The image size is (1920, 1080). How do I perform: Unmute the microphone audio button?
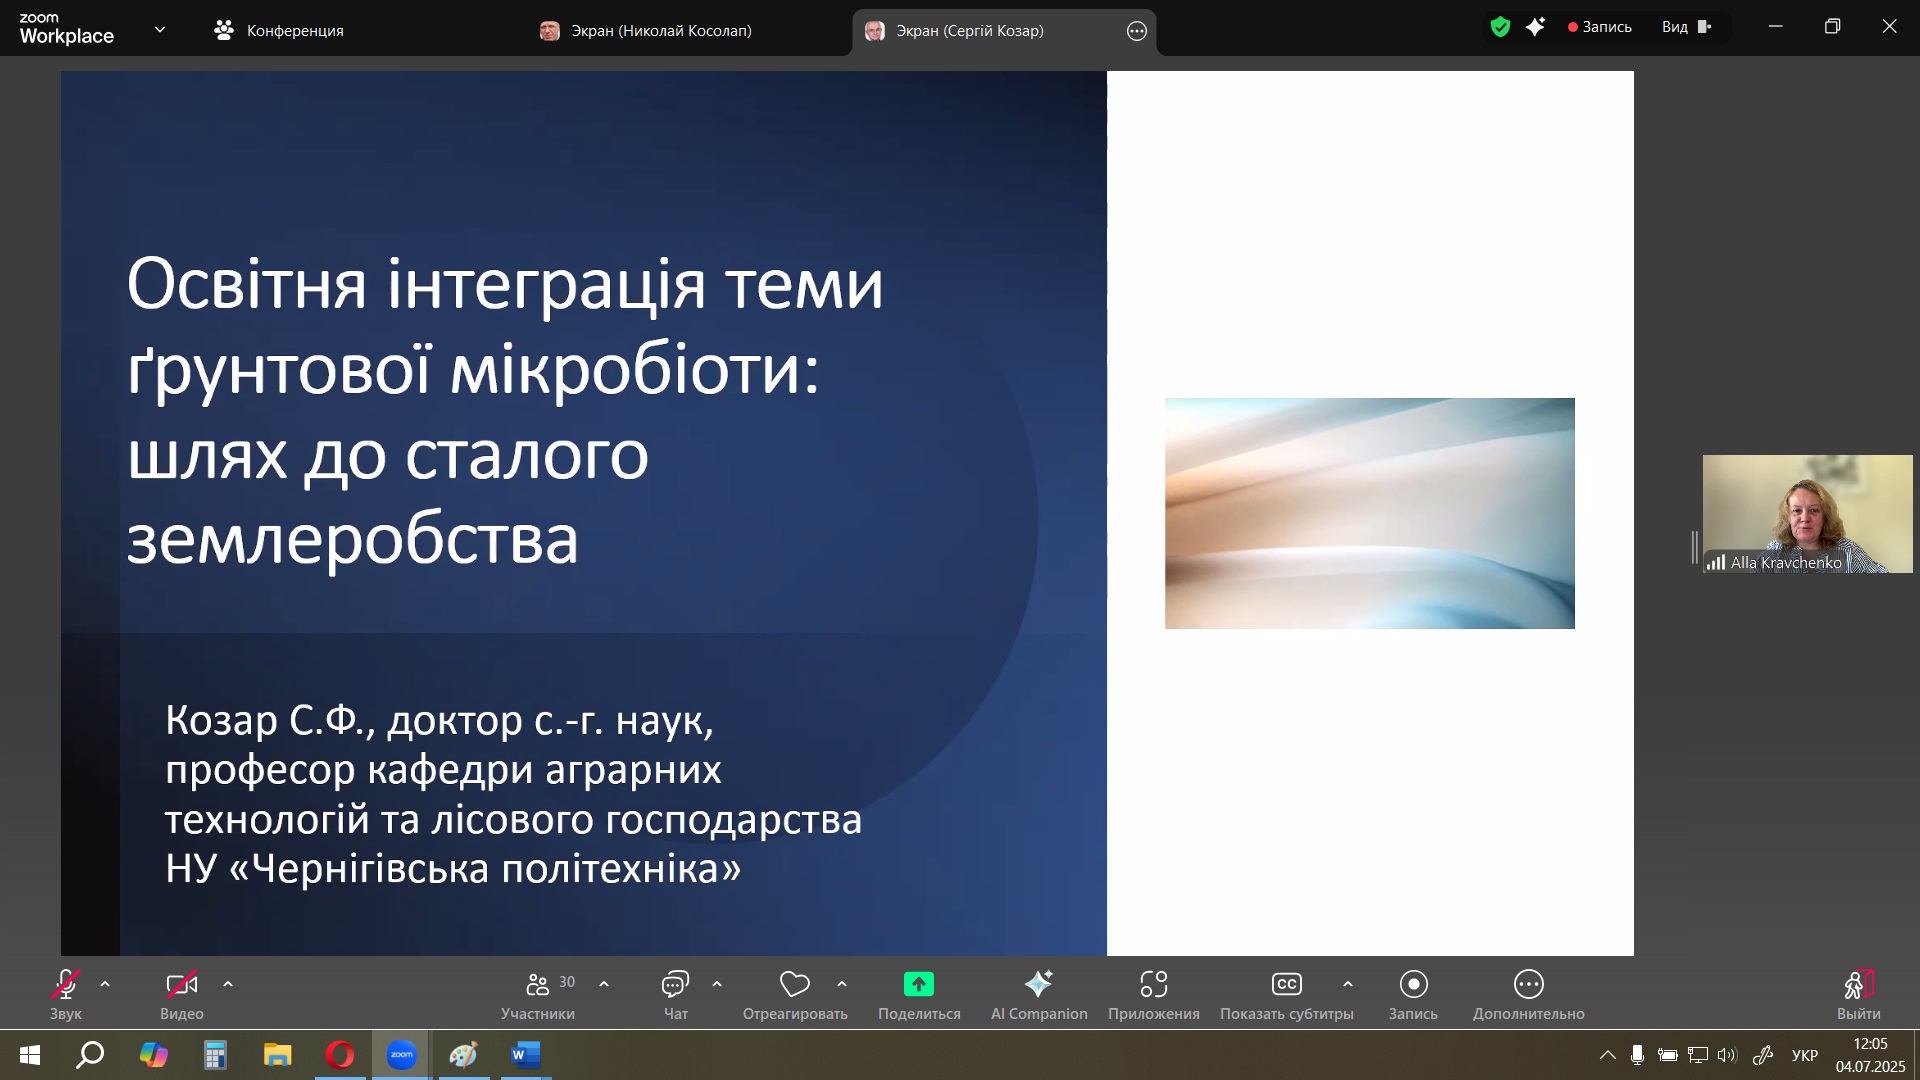click(66, 985)
